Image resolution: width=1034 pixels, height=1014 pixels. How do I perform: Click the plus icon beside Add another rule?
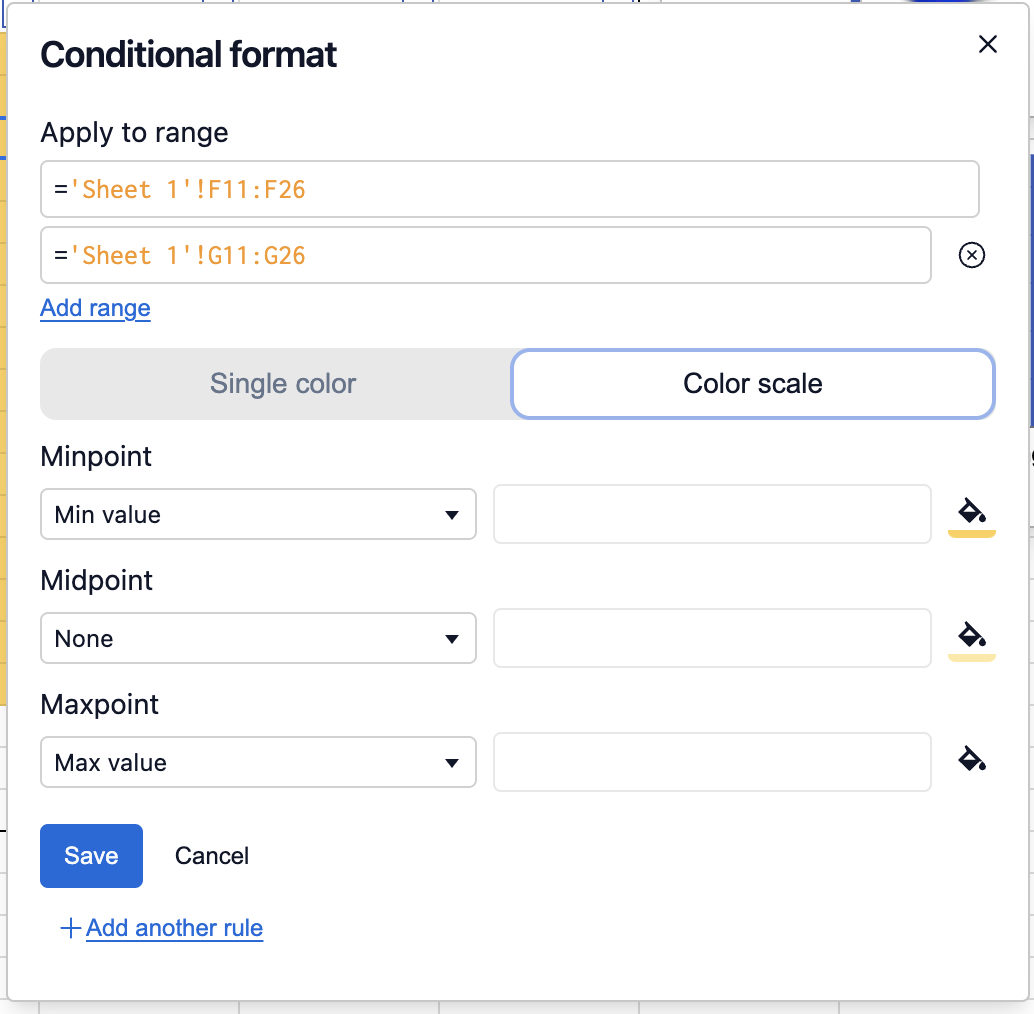(x=70, y=929)
